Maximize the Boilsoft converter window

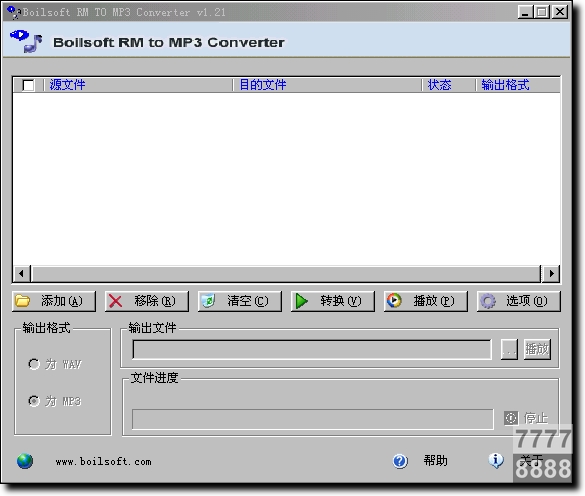[x=541, y=12]
